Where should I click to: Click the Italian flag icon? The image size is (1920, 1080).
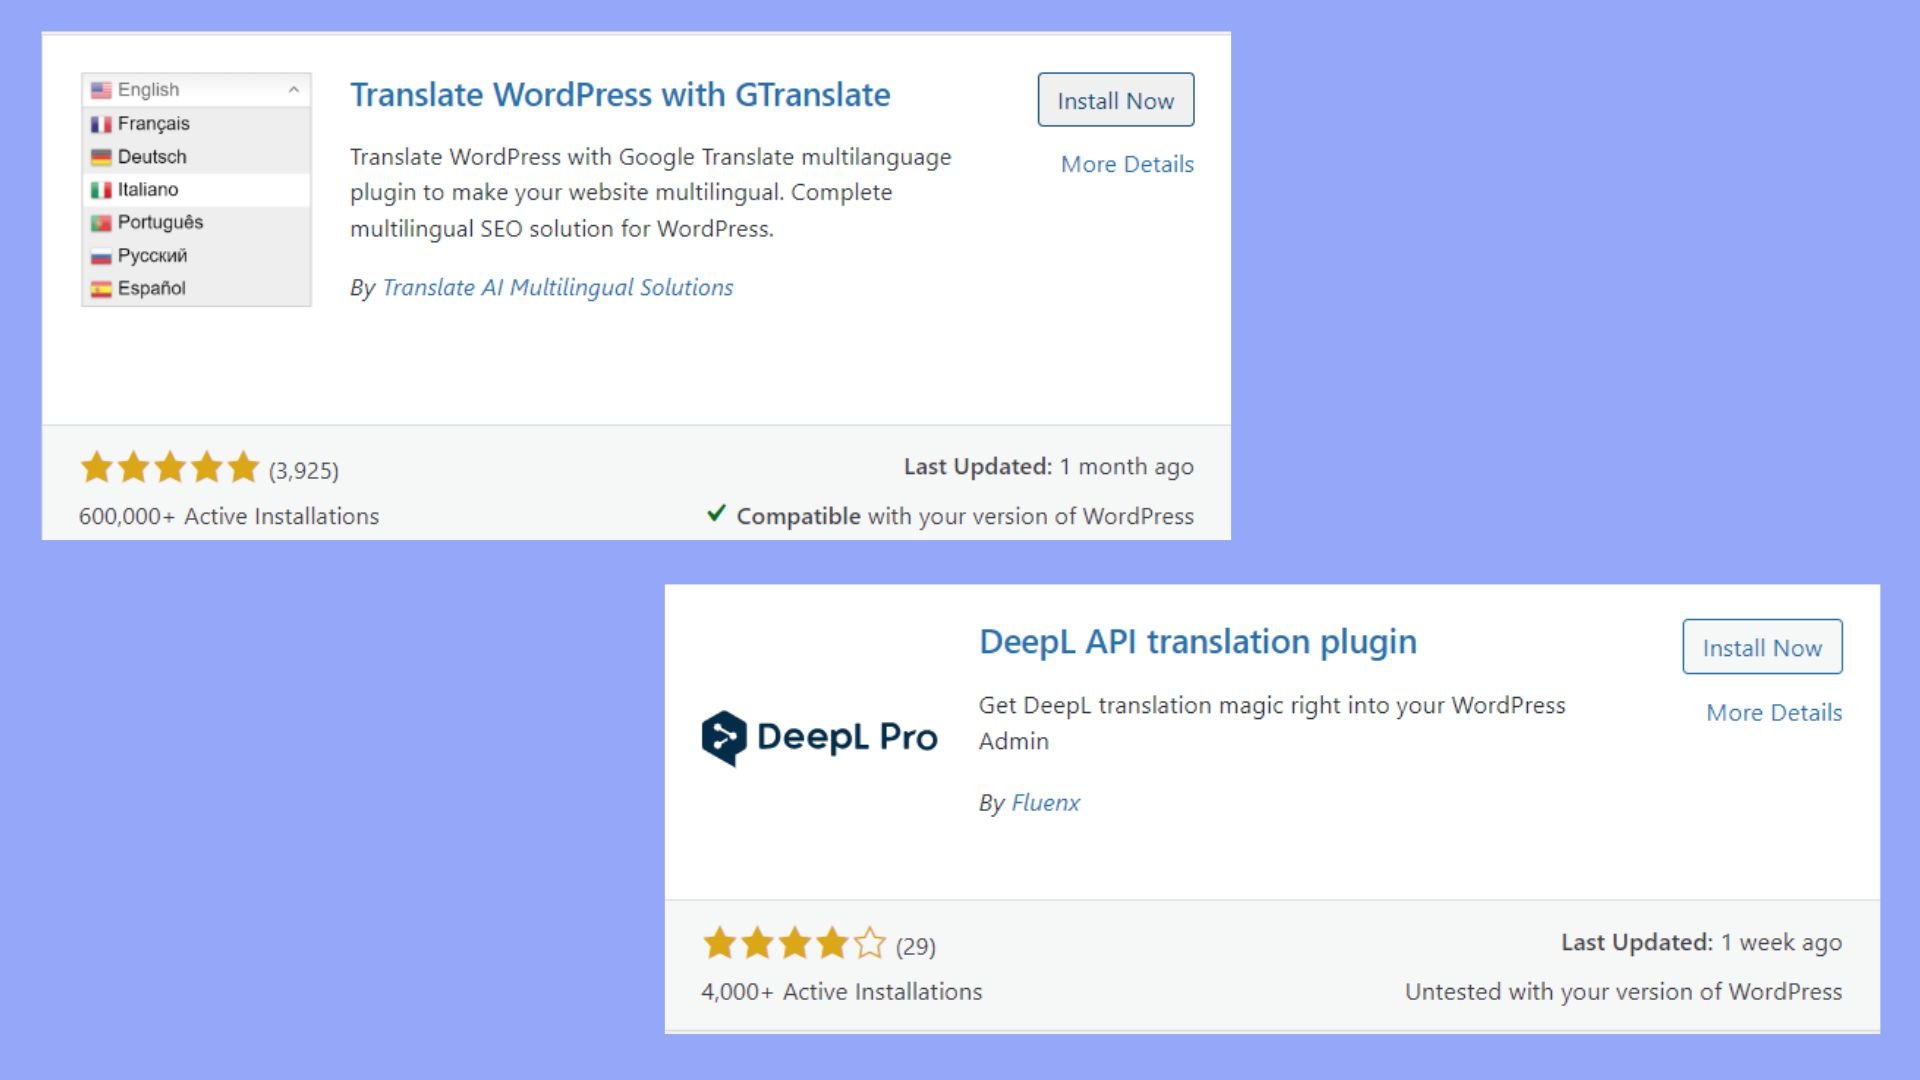tap(101, 190)
